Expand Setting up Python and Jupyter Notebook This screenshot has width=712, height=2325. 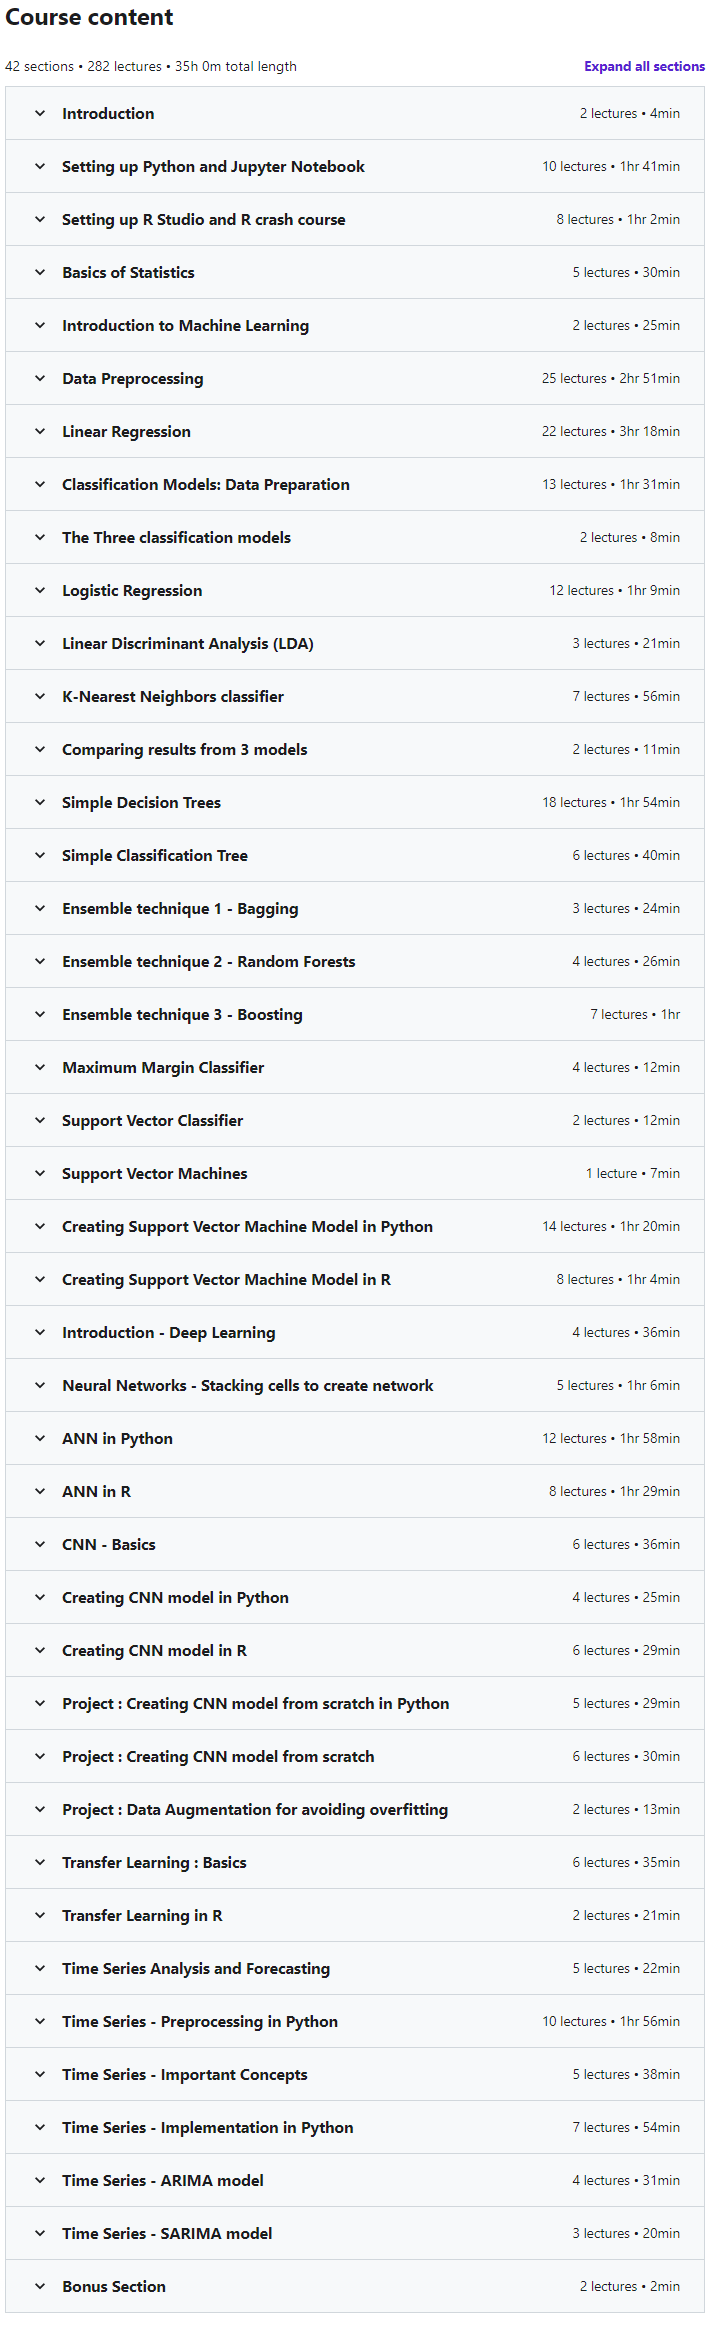[355, 166]
